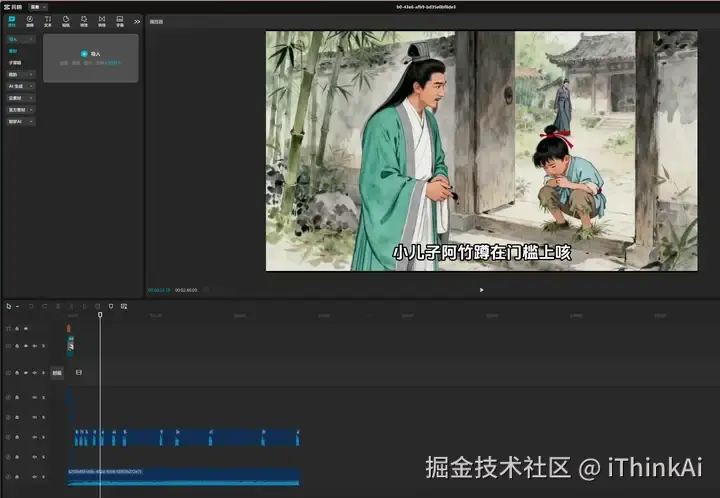
Task: Click the redo icon in timeline toolbar
Action: click(x=45, y=306)
